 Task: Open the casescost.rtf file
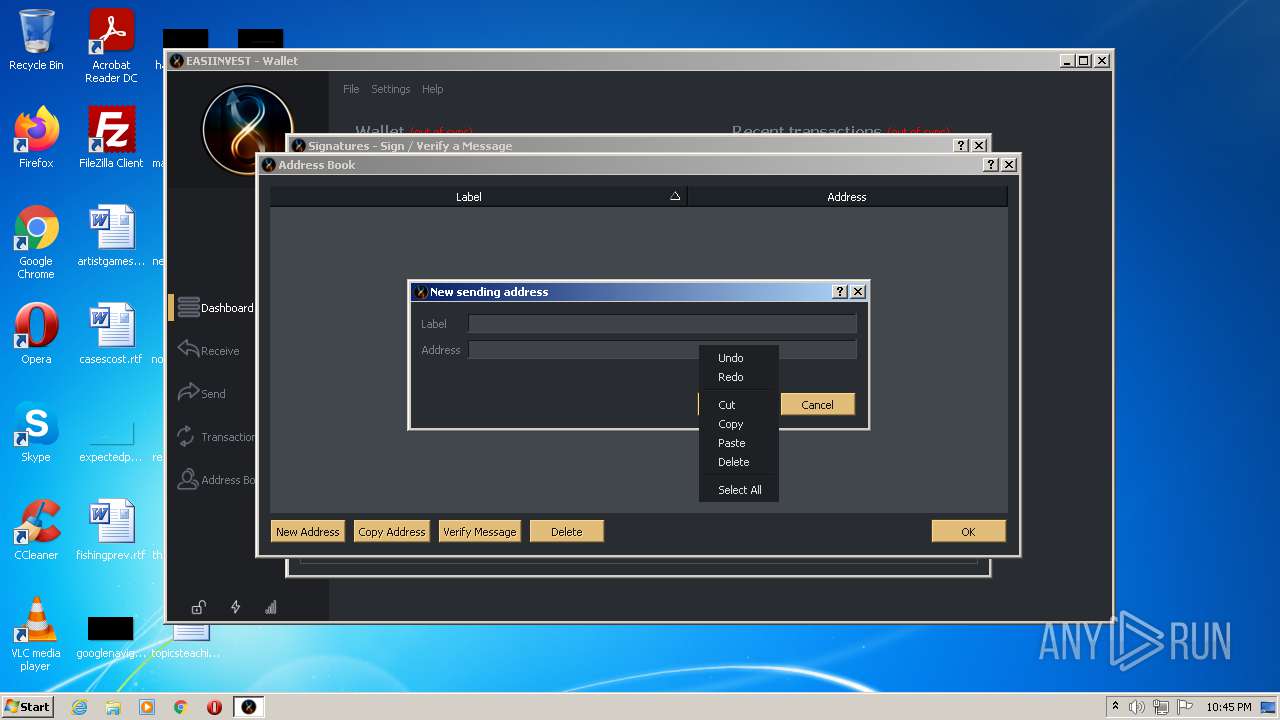(111, 334)
